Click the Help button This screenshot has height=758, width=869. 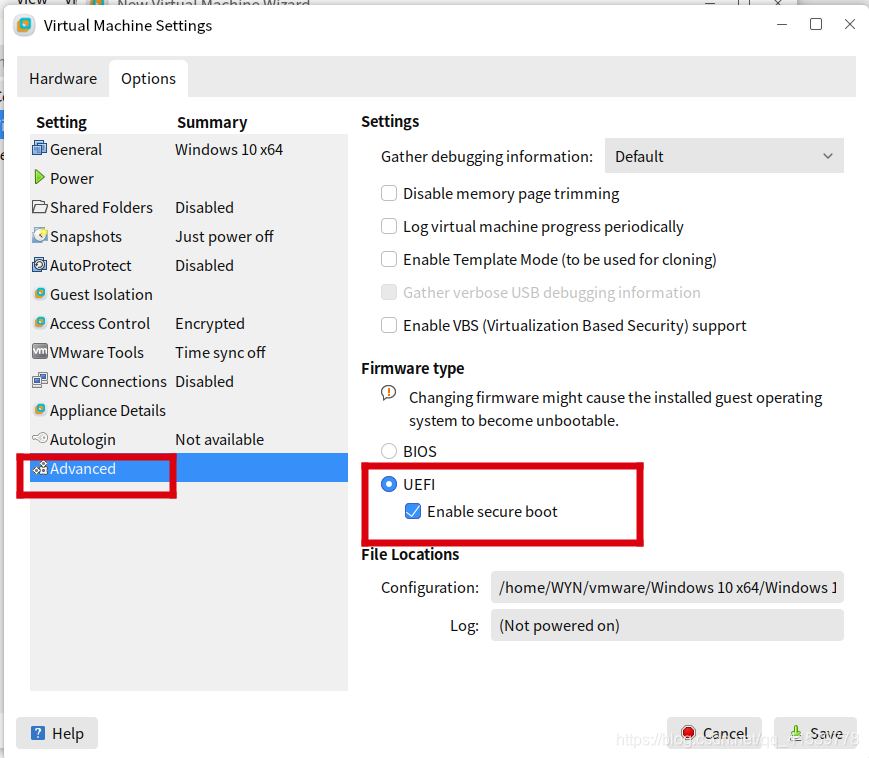click(x=57, y=733)
